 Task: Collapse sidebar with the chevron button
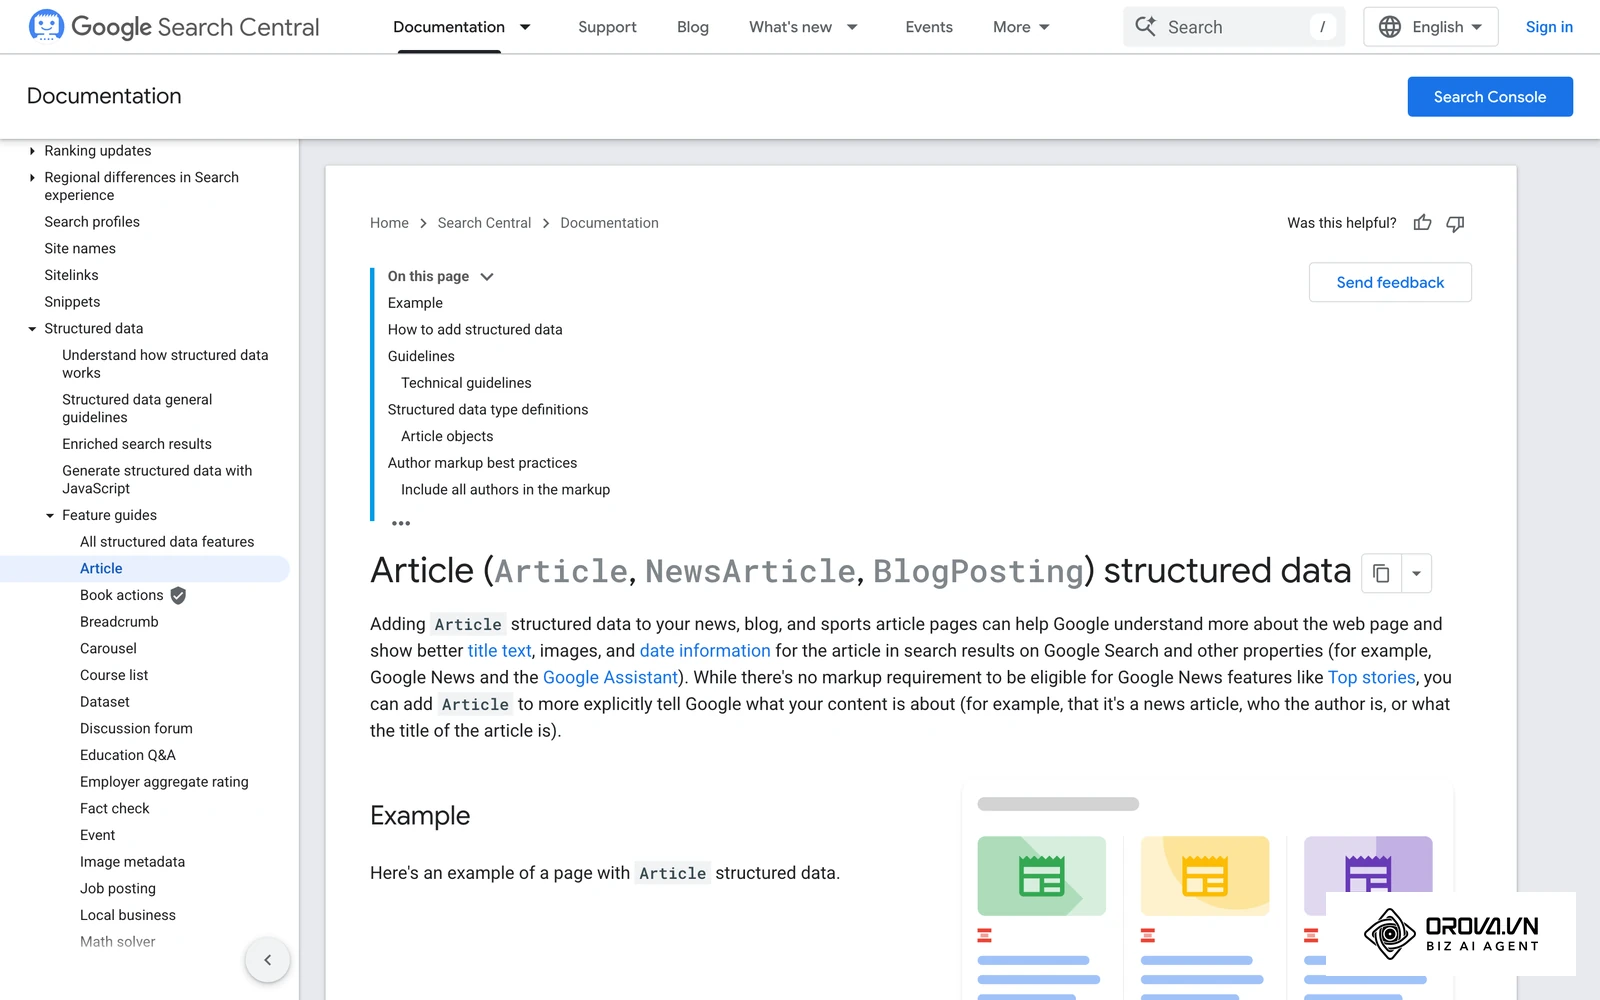point(268,960)
